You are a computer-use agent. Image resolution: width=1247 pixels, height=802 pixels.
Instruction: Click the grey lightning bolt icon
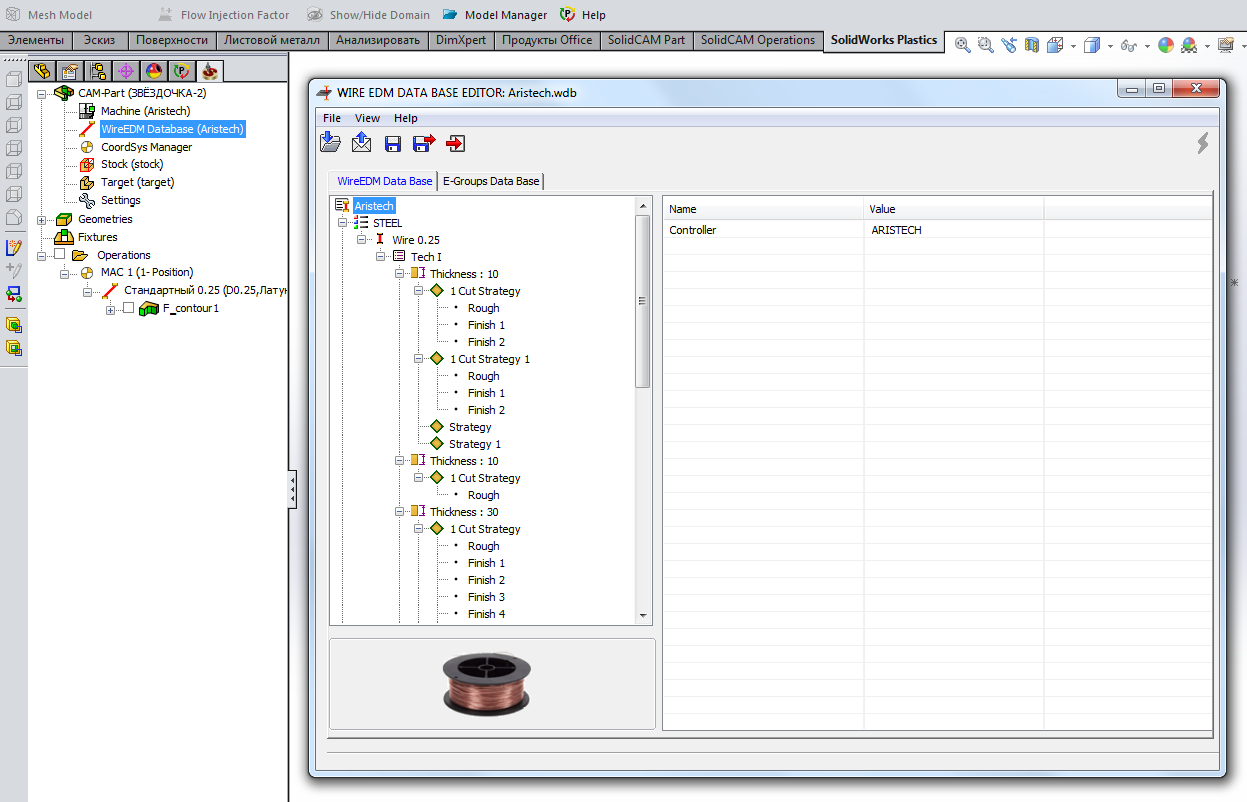(1202, 144)
